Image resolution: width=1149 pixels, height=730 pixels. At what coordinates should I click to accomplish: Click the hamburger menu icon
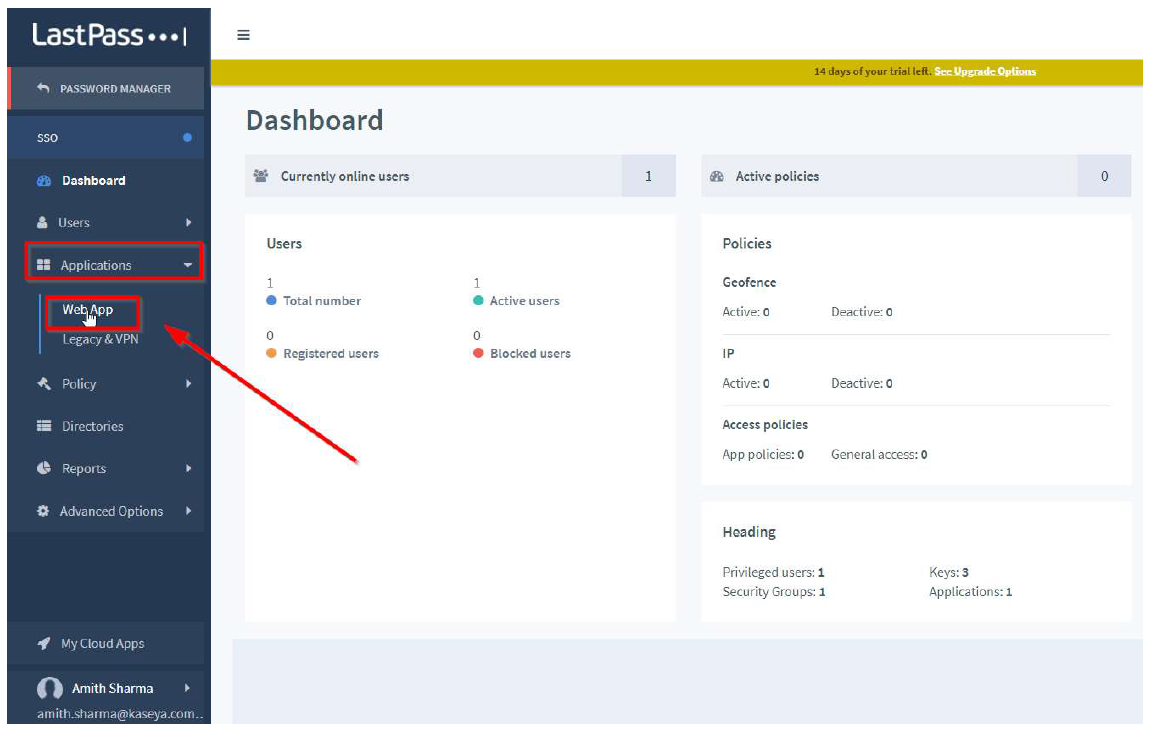243,35
